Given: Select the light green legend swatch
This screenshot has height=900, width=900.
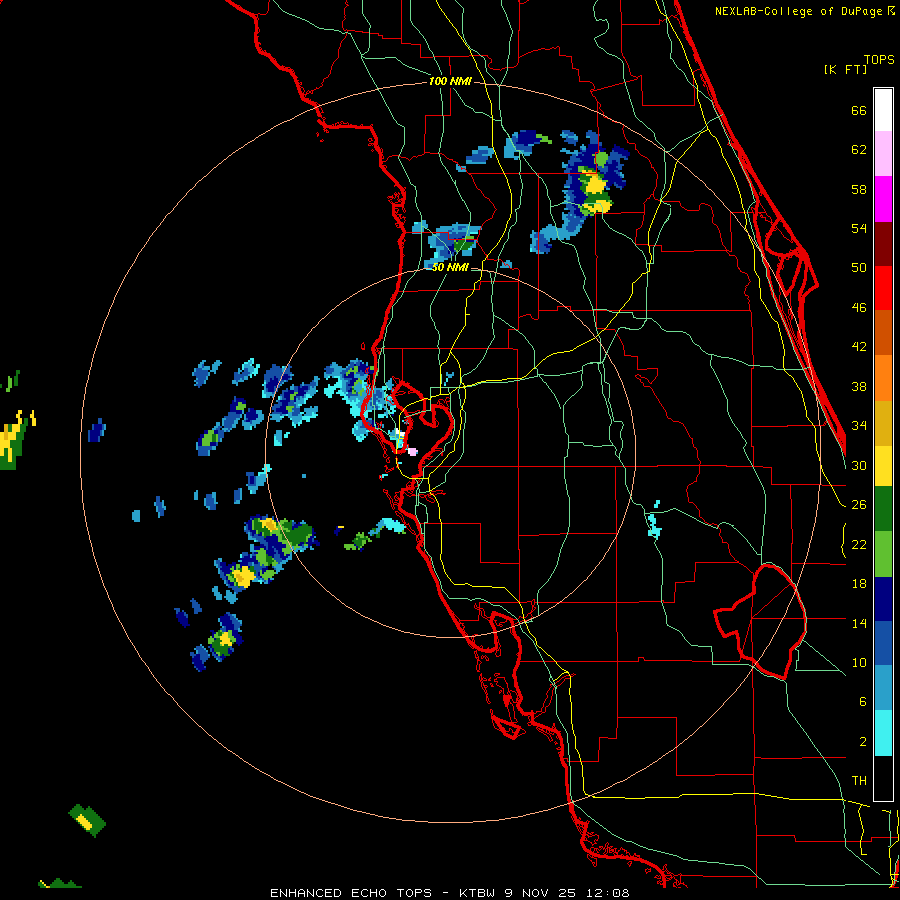Looking at the screenshot, I should (x=883, y=554).
